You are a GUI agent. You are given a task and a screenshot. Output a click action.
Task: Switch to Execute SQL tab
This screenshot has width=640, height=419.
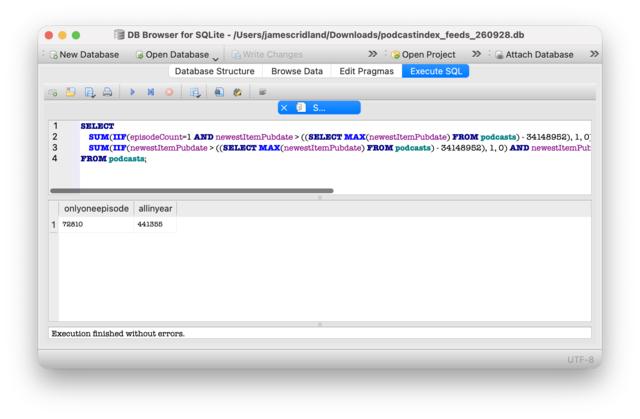pos(436,71)
